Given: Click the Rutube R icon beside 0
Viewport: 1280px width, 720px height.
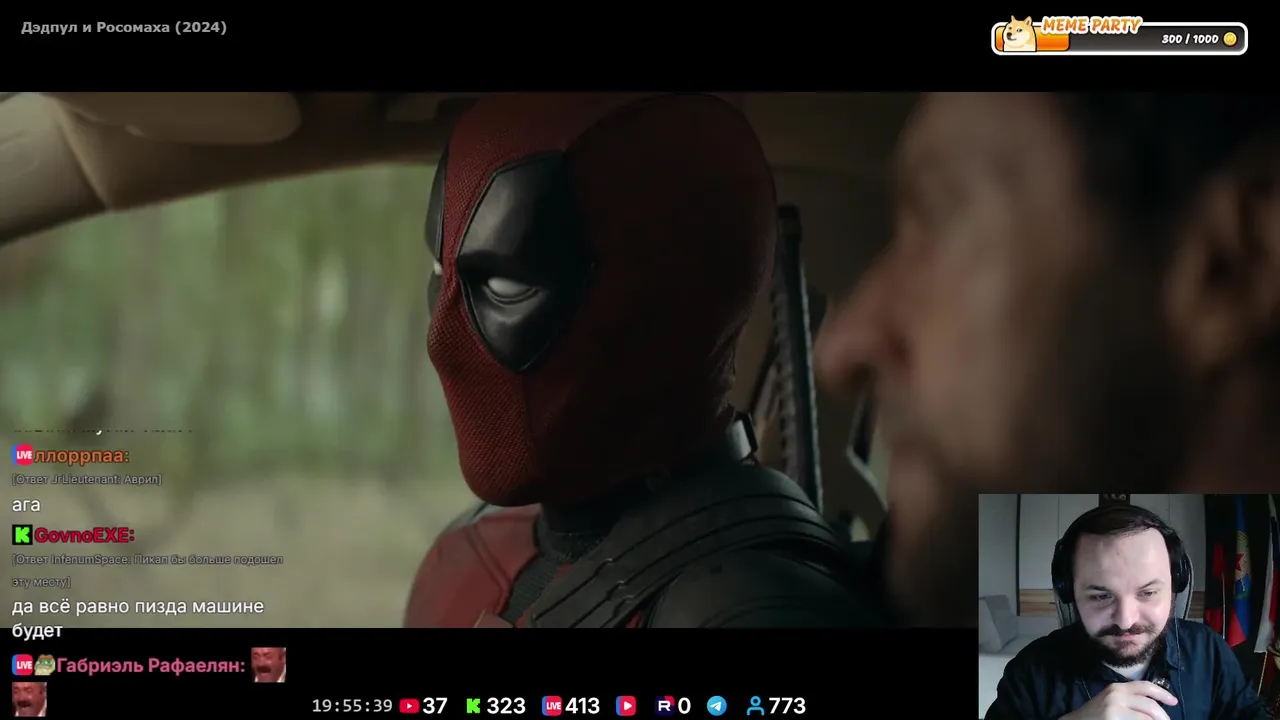Looking at the screenshot, I should pyautogui.click(x=664, y=706).
